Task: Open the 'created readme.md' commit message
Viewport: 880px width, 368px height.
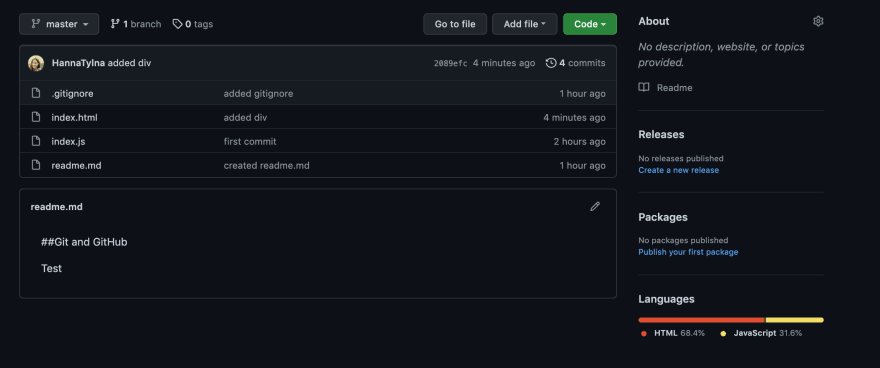Action: 267,165
